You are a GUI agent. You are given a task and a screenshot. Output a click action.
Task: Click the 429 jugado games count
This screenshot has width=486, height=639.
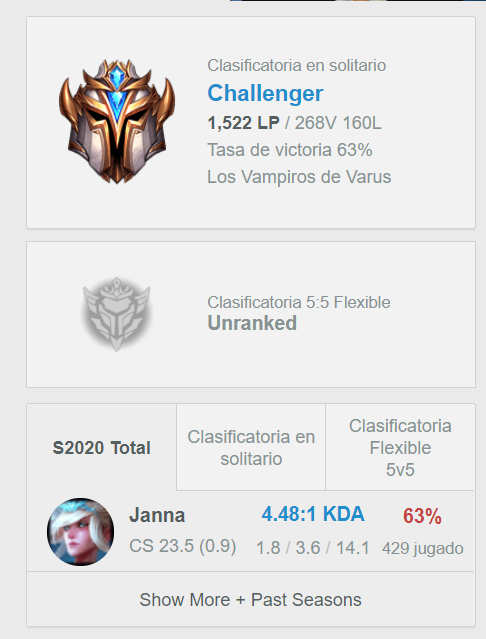coord(422,549)
